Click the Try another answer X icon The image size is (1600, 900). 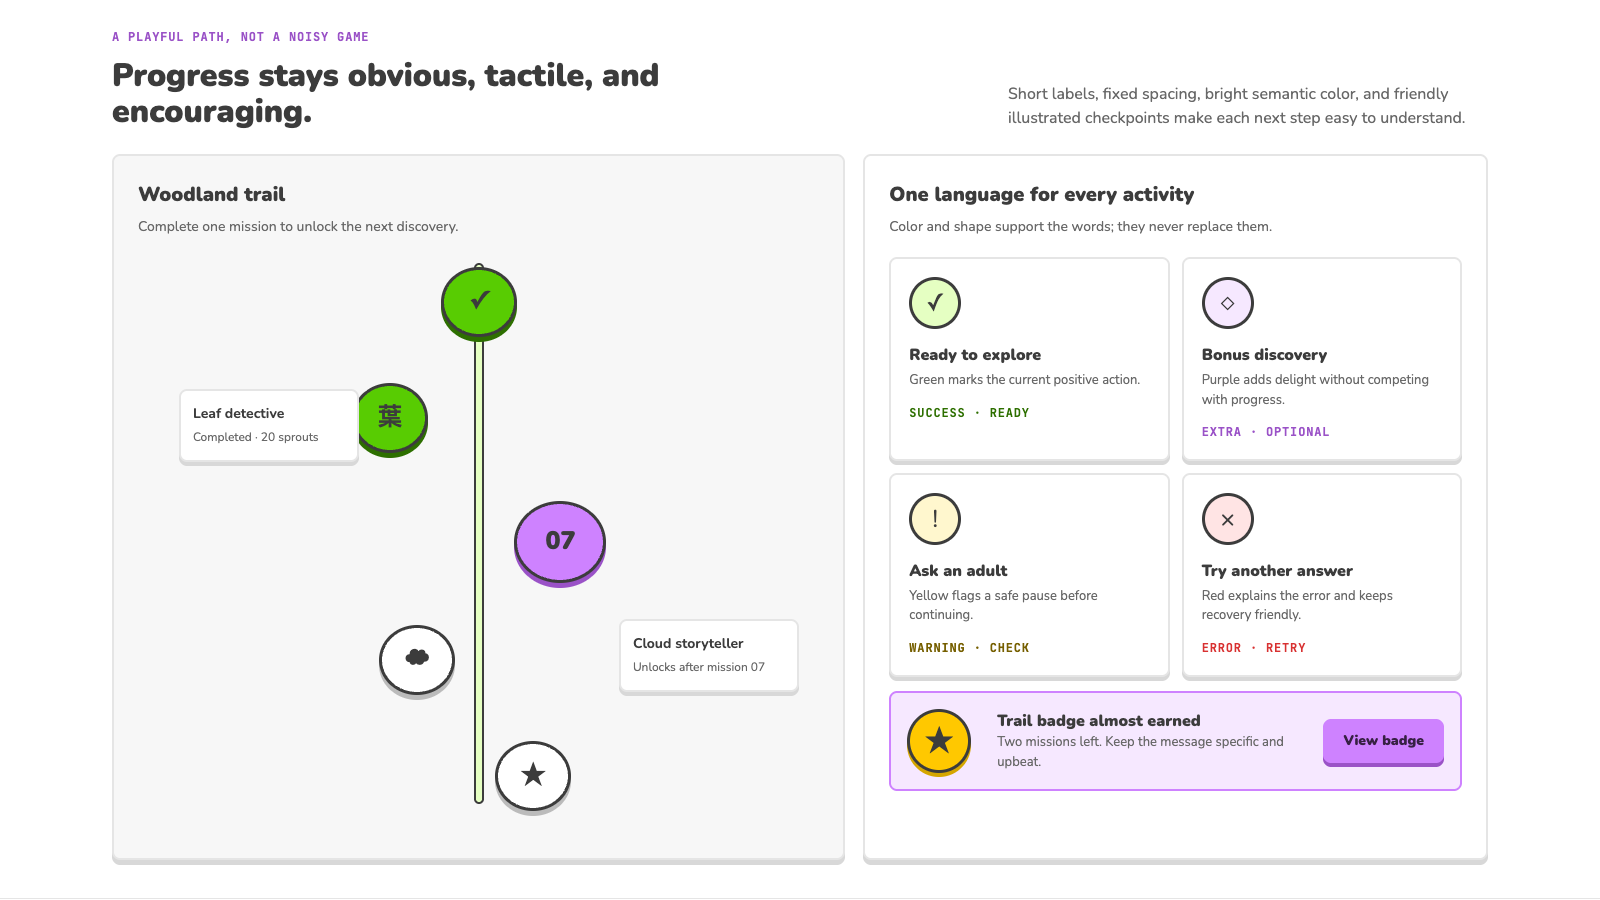point(1228,519)
